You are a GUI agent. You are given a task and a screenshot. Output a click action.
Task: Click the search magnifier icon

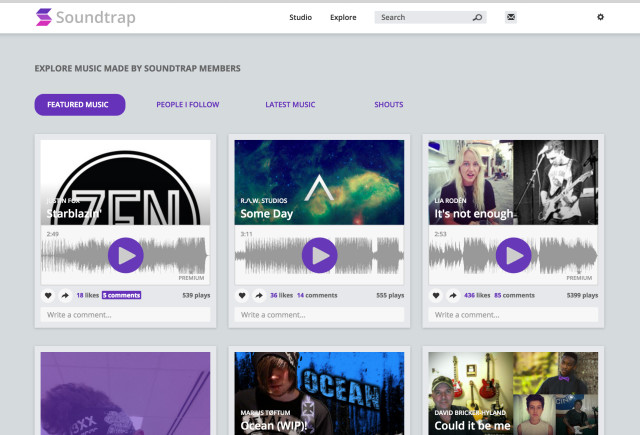pos(477,17)
